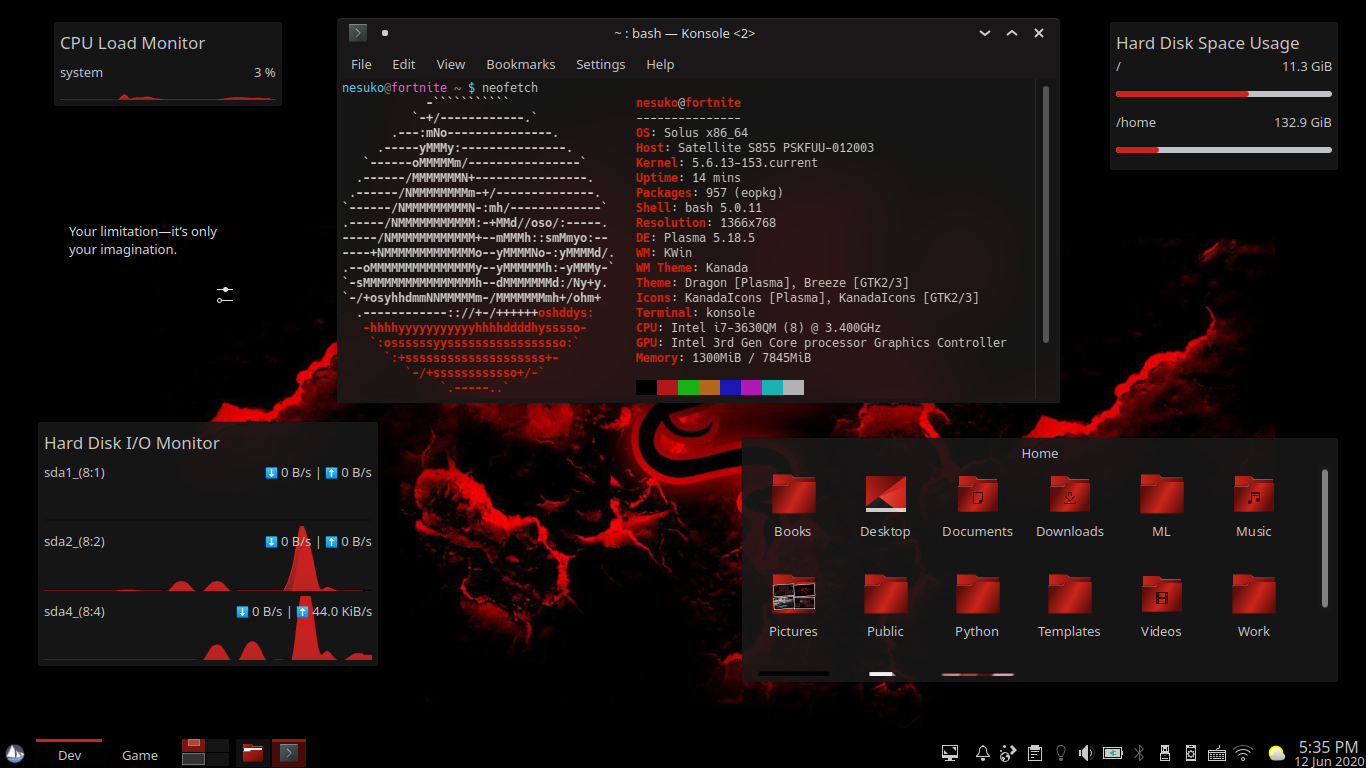Open the Bookmarks menu in Konsole

tap(520, 64)
